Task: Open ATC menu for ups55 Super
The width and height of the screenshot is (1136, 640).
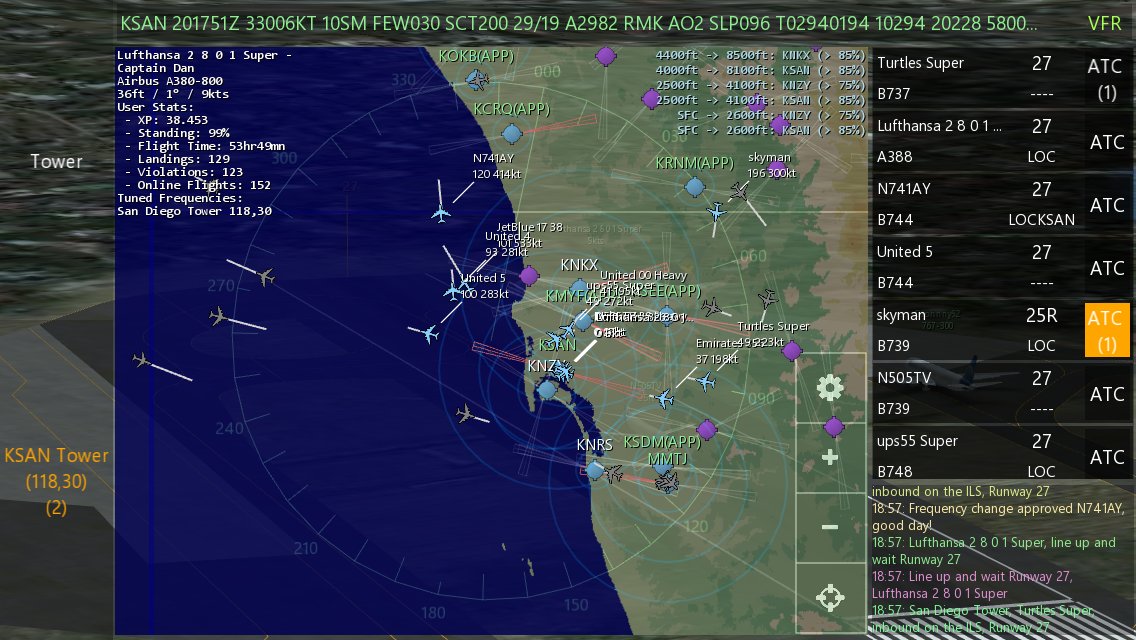Action: pos(1106,457)
